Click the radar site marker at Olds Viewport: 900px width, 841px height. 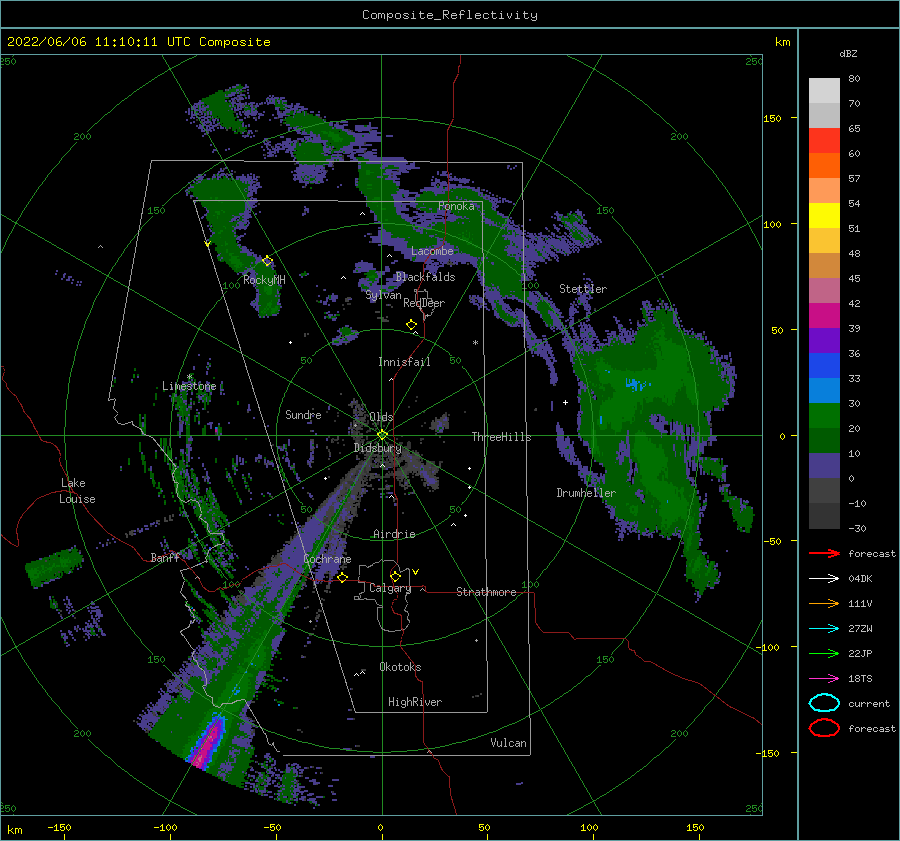(x=382, y=435)
